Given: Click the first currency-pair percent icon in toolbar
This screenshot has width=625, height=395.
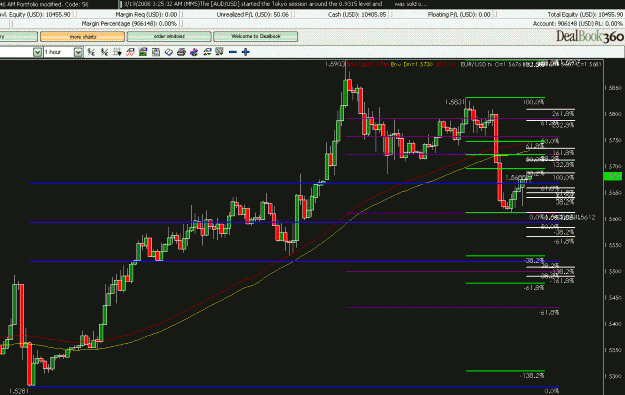Looking at the screenshot, I should point(91,52).
